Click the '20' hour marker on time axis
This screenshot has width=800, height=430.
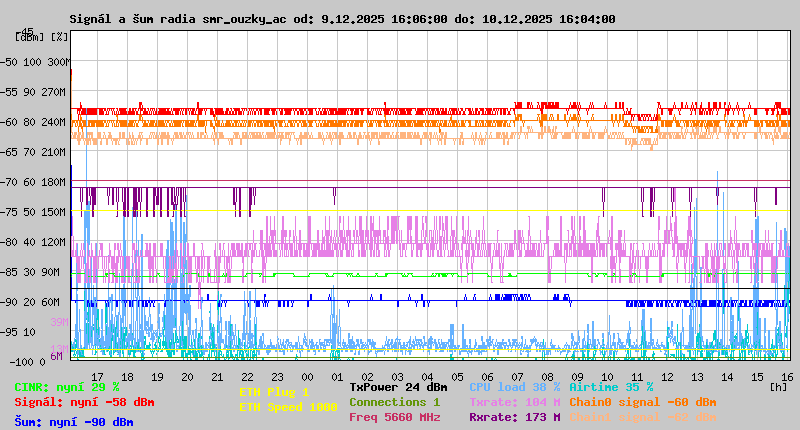[187, 377]
